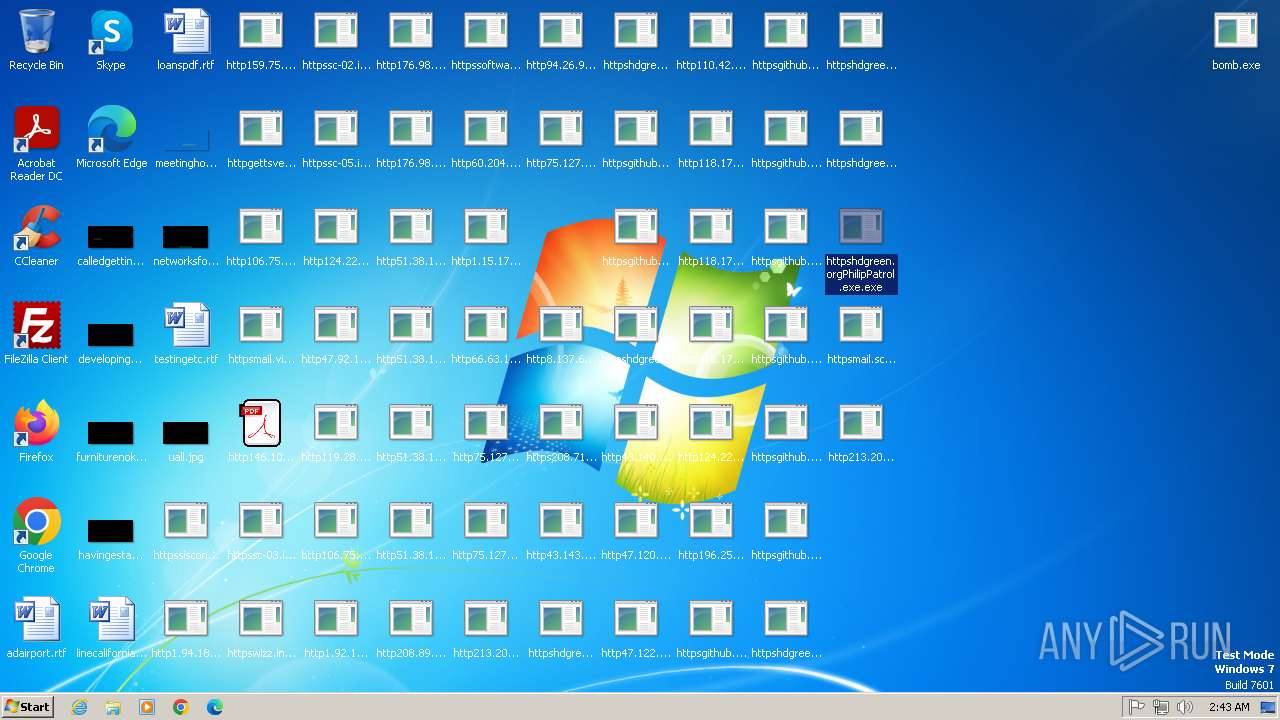Open the Recycle Bin desktop icon
The height and width of the screenshot is (720, 1280).
[36, 40]
